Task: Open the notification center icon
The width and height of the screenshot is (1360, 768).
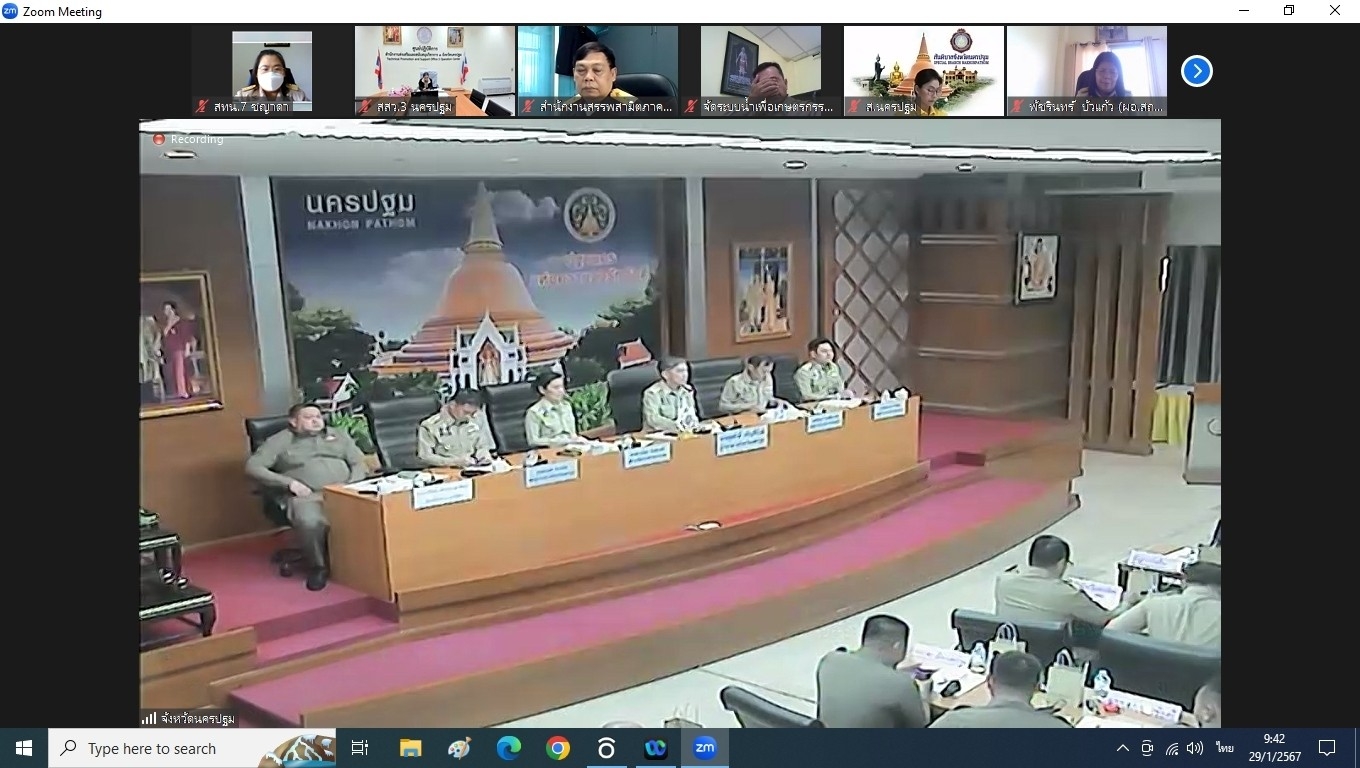Action: pyautogui.click(x=1327, y=748)
